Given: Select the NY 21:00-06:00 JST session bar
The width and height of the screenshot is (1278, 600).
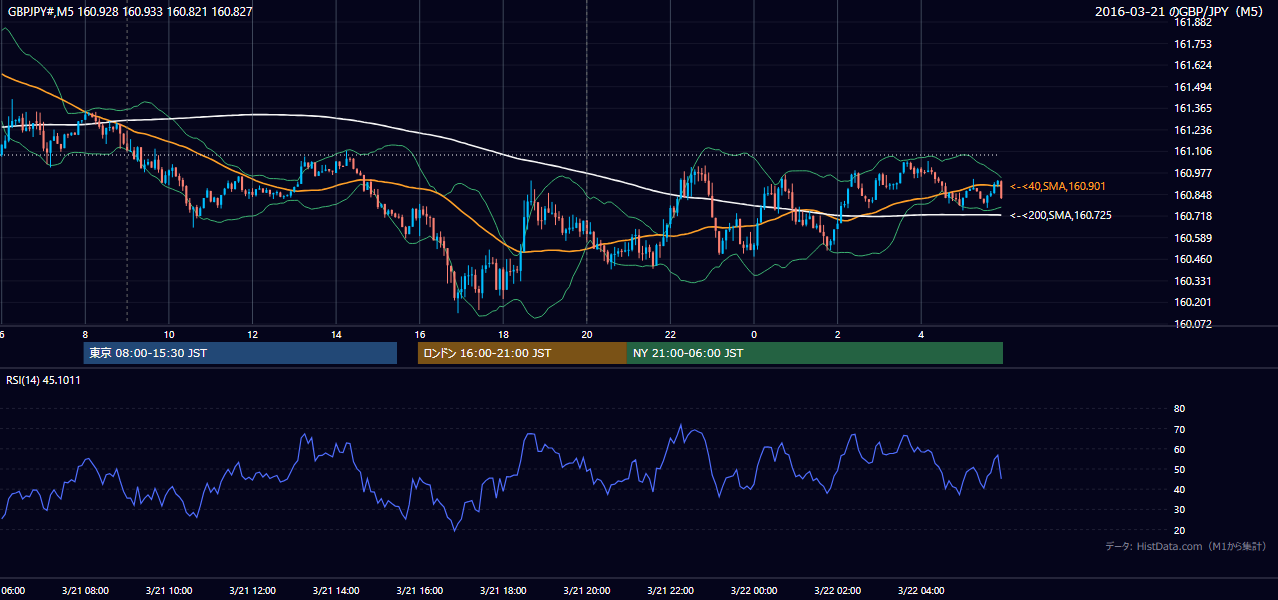Looking at the screenshot, I should click(815, 353).
